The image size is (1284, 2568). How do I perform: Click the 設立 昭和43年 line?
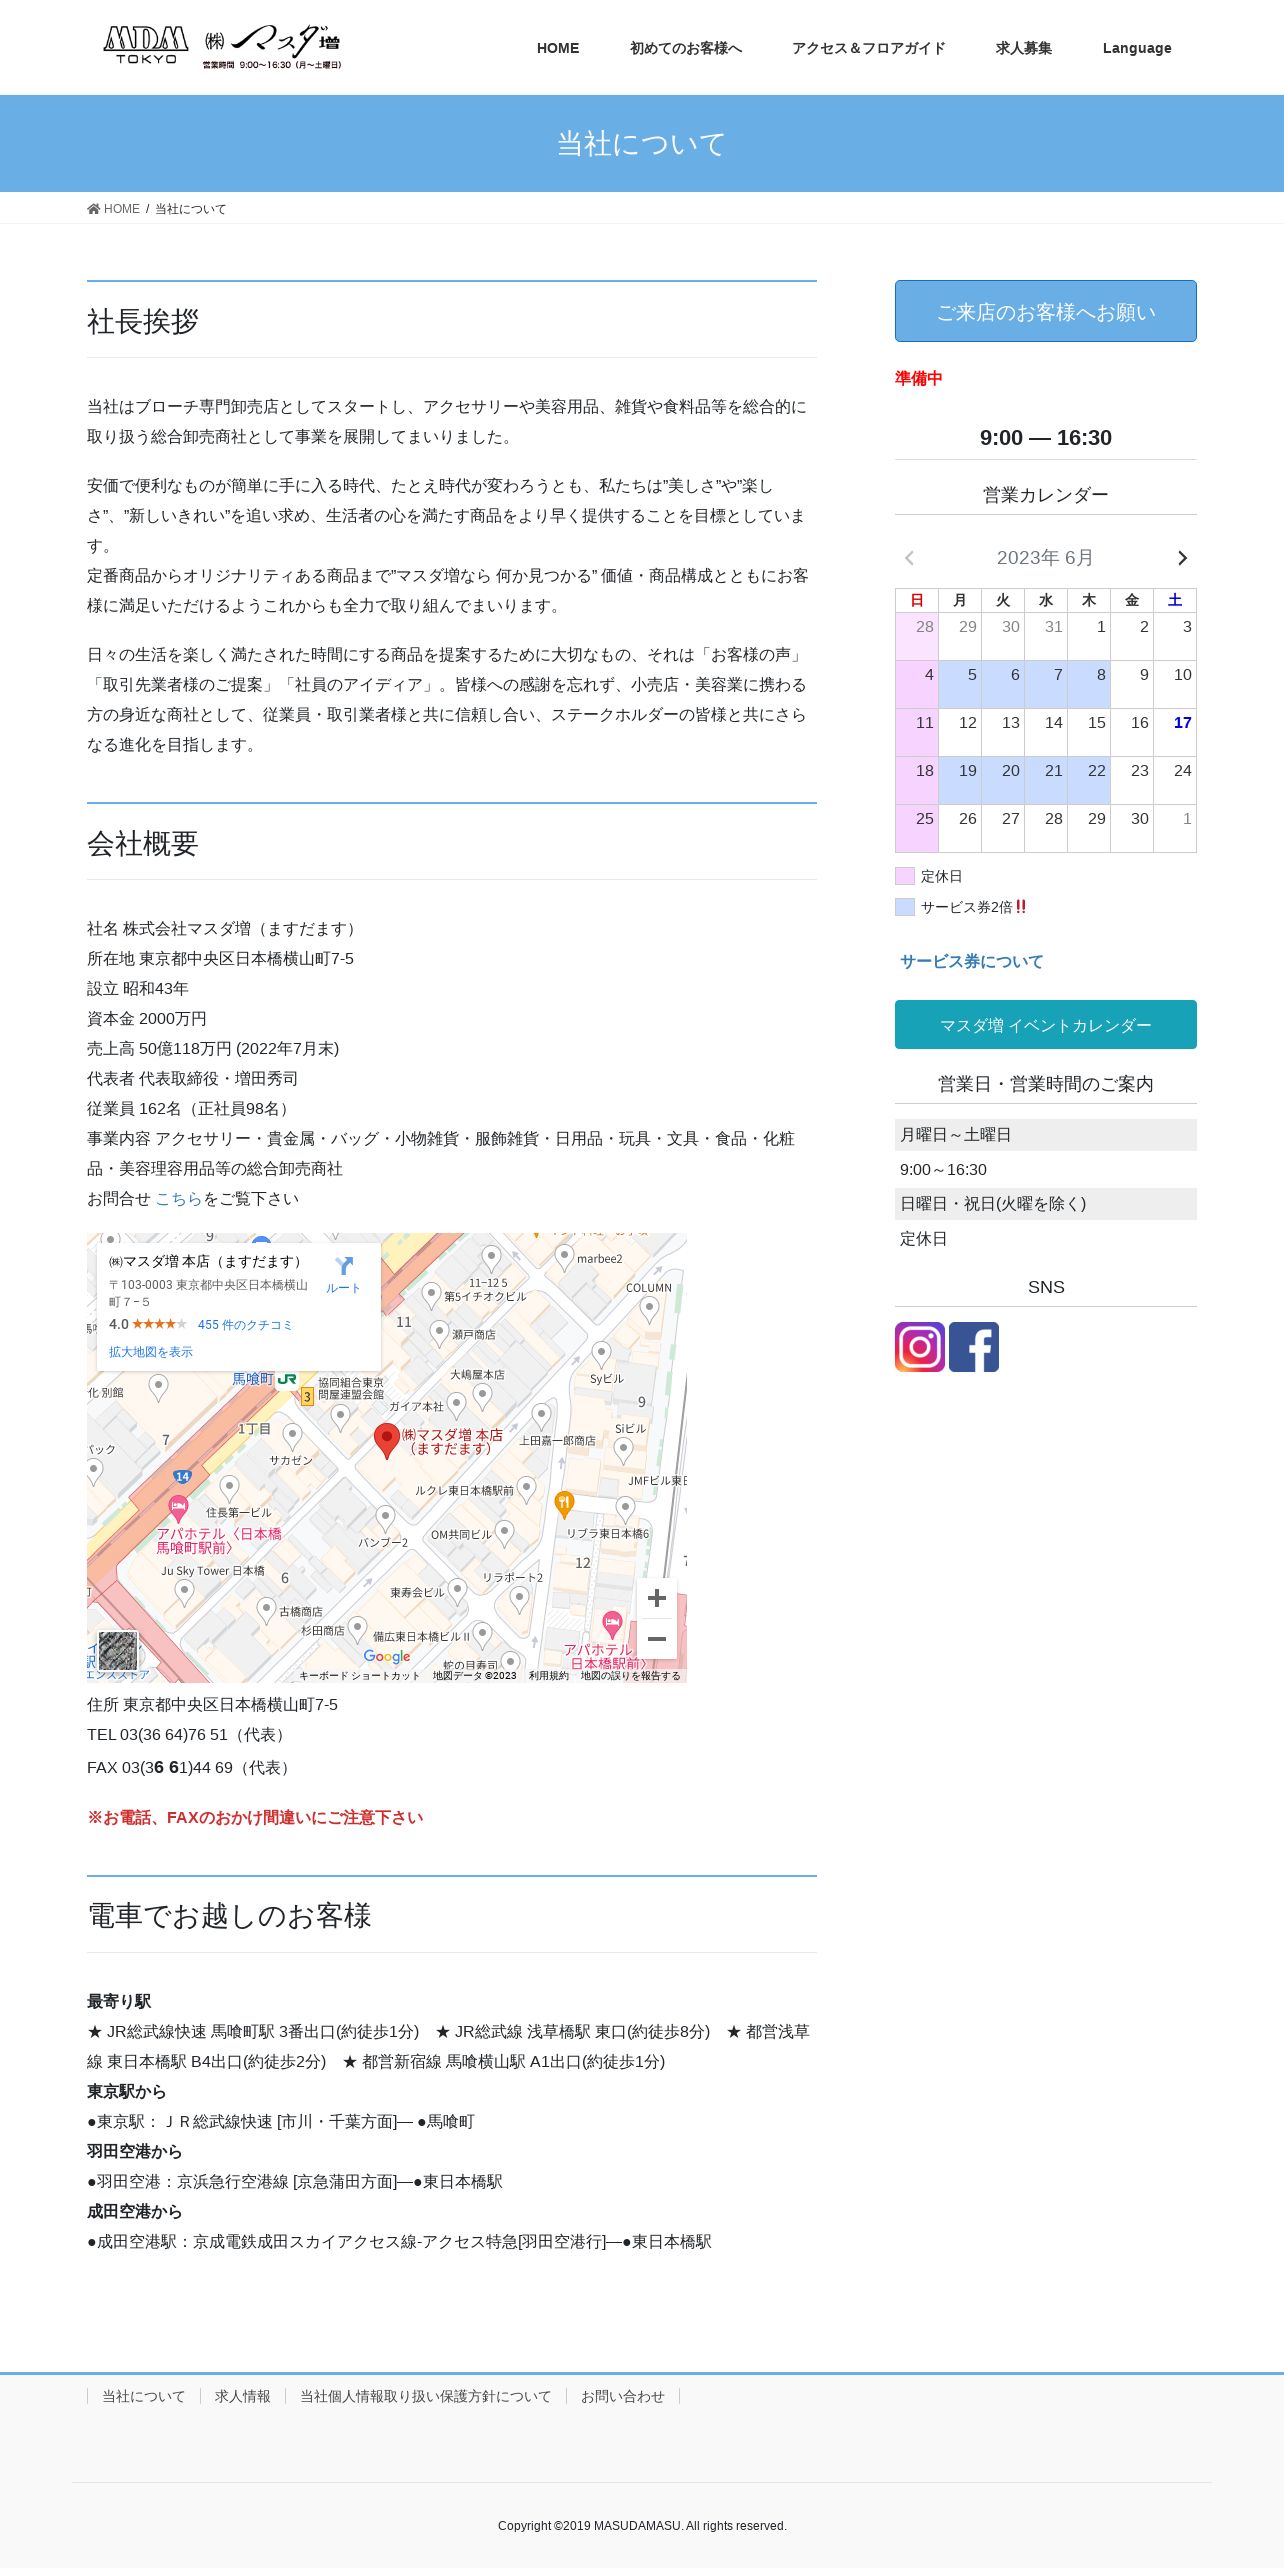pos(138,988)
